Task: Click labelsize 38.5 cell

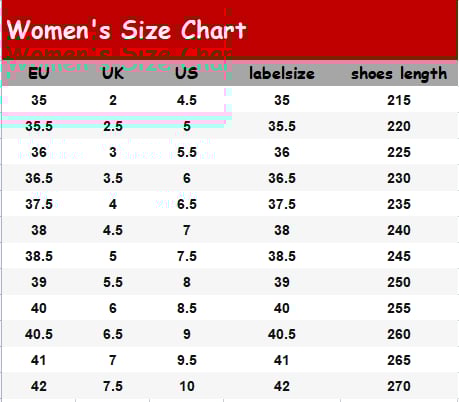Action: pyautogui.click(x=282, y=256)
